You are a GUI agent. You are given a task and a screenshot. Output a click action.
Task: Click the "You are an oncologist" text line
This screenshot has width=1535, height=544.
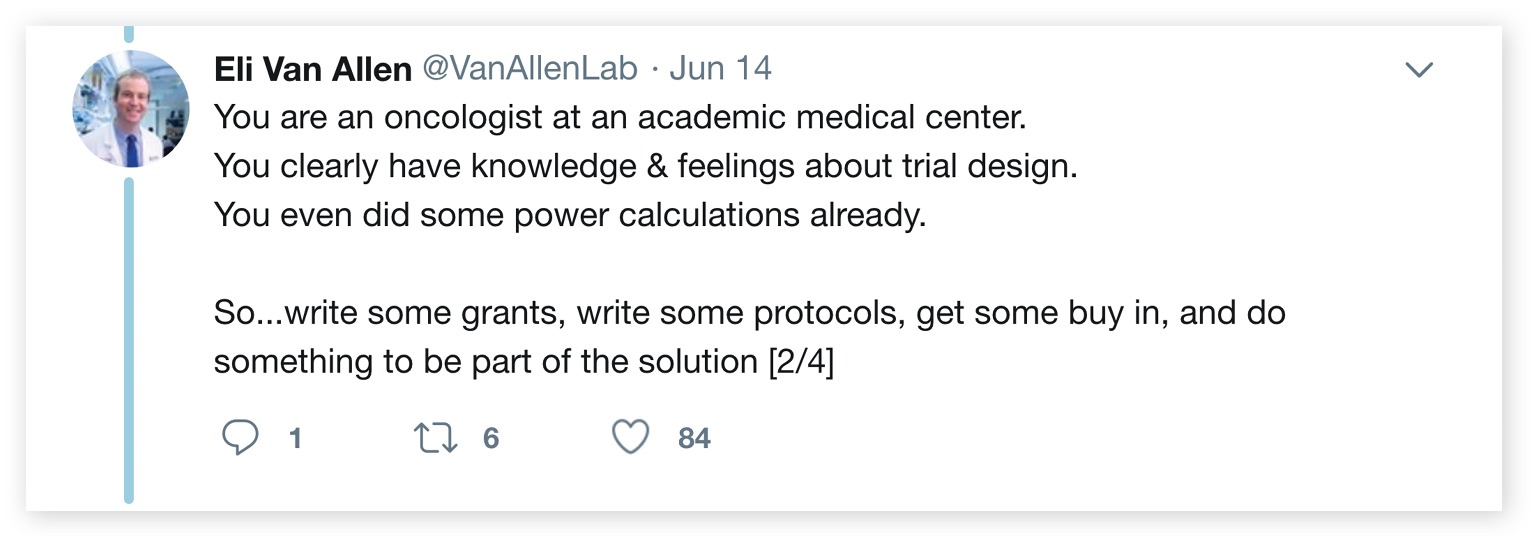620,118
